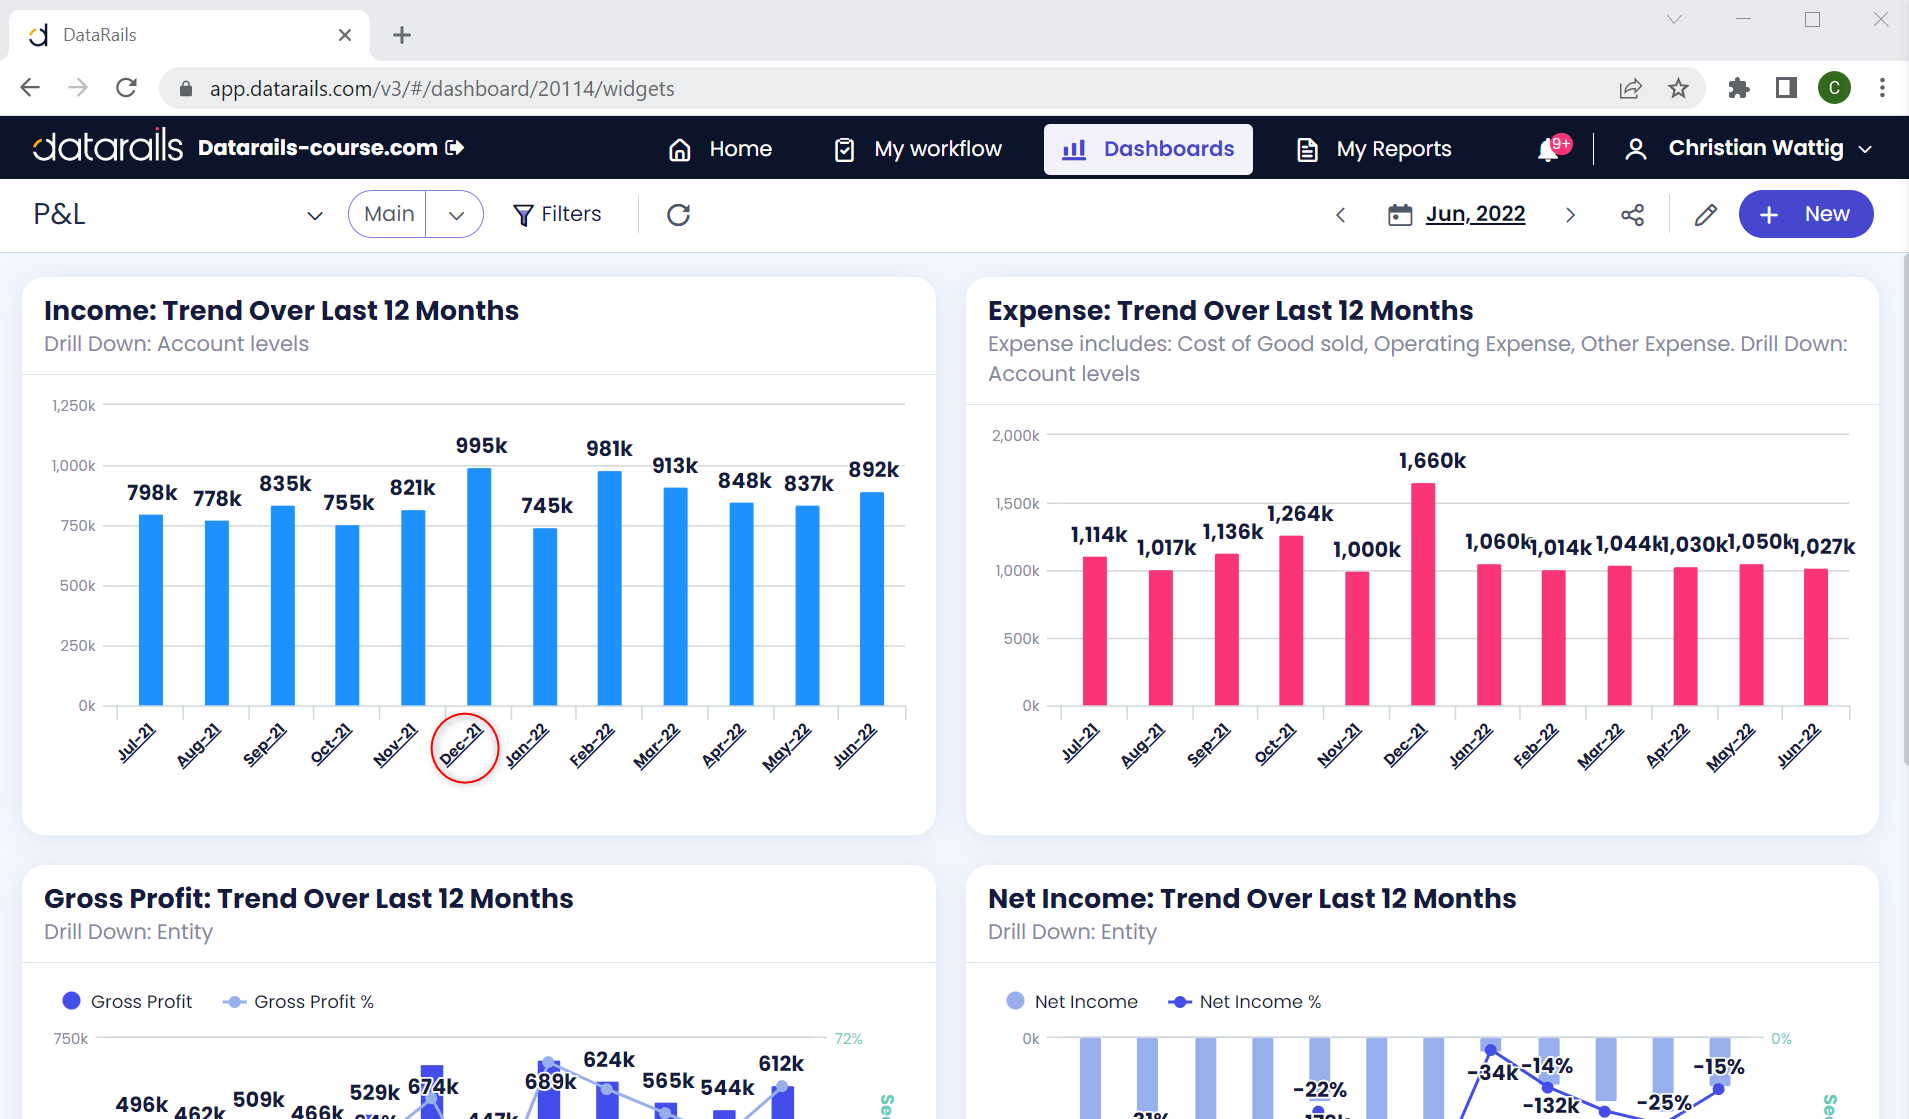
Task: Click the Main view button
Action: coord(389,214)
